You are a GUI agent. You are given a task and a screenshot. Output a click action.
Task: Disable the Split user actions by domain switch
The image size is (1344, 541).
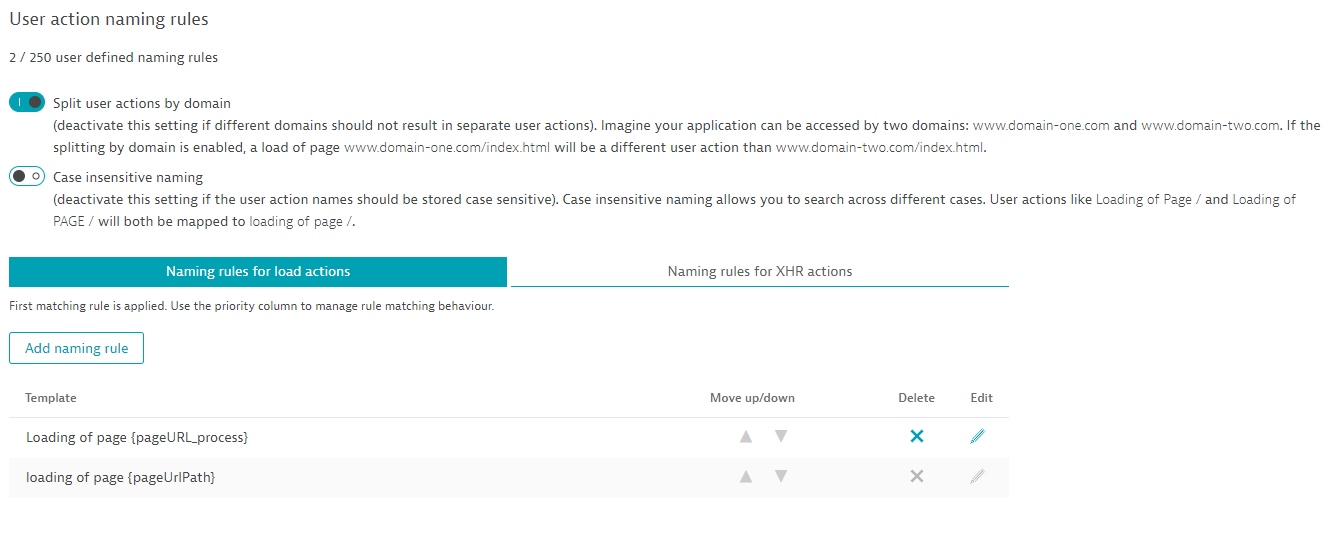(27, 103)
